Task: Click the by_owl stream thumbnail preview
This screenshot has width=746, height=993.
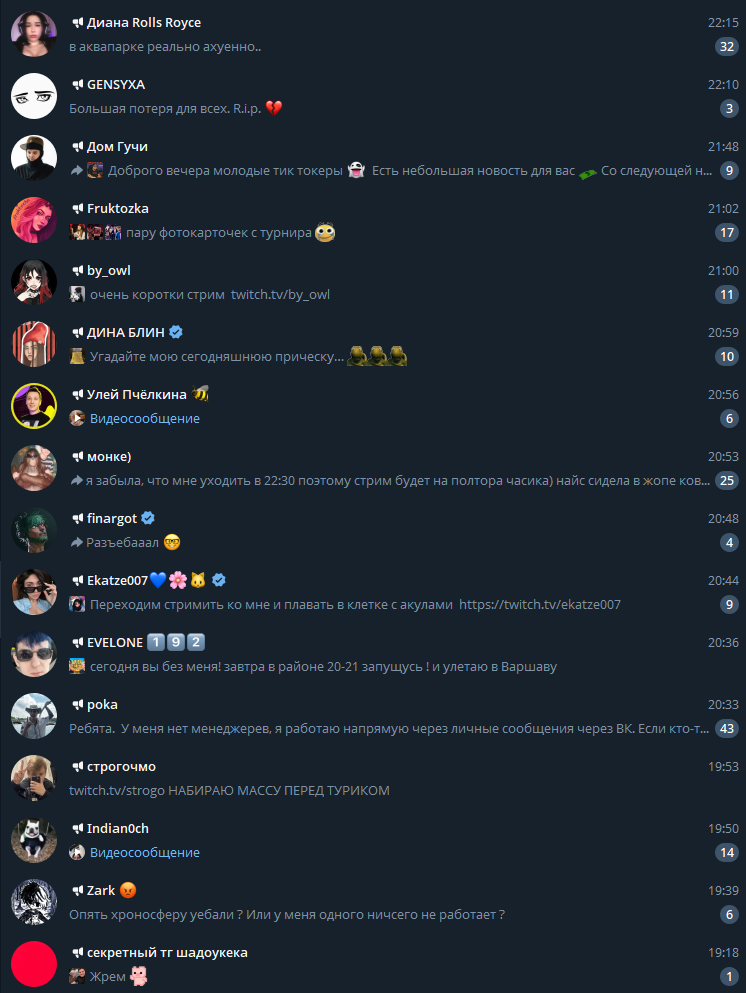Action: (77, 294)
